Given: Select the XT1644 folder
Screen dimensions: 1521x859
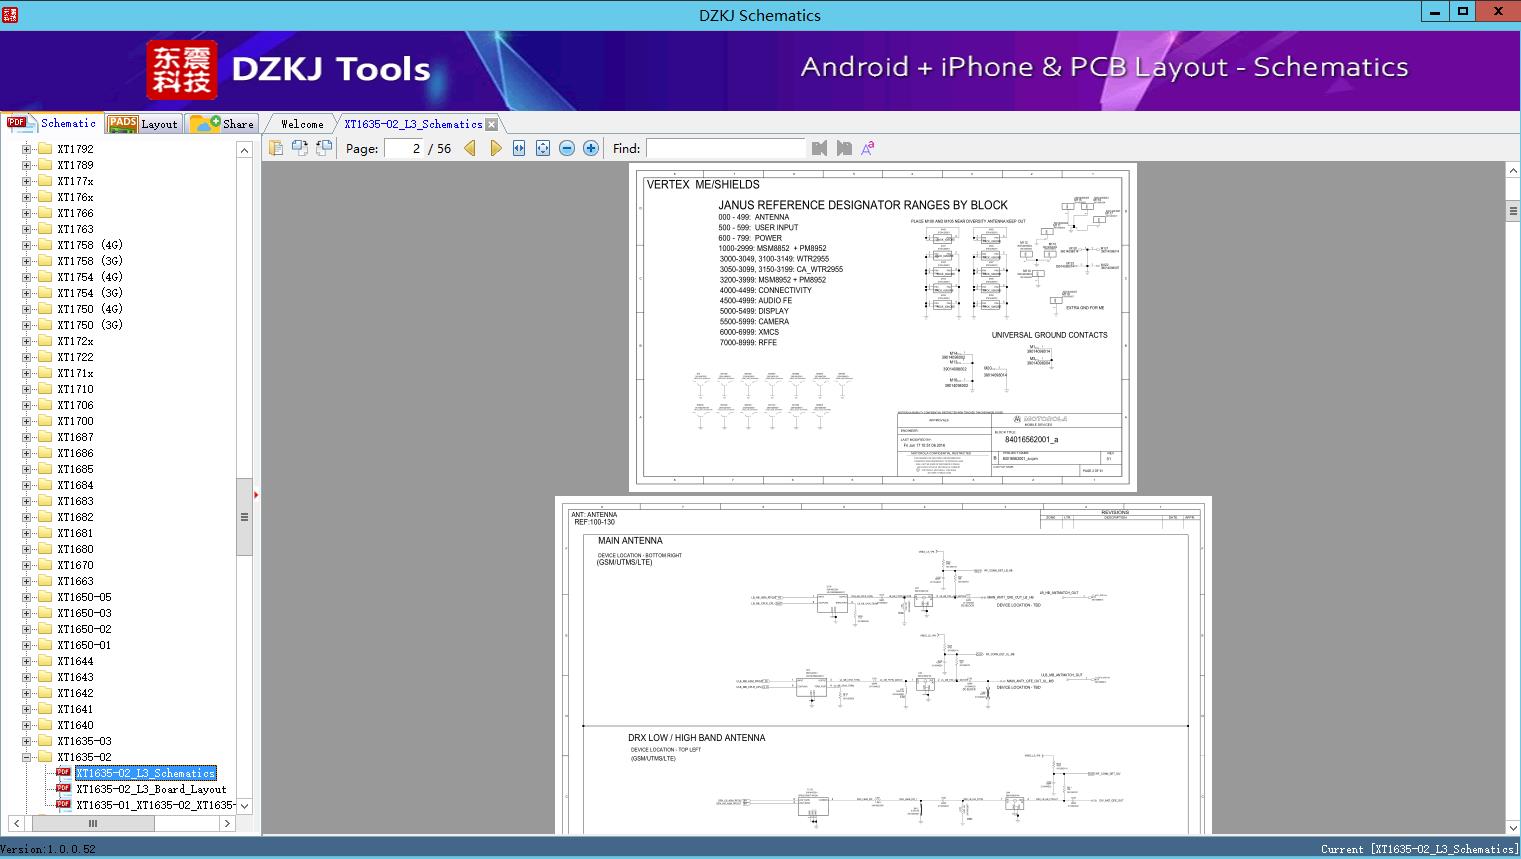Looking at the screenshot, I should 75,661.
